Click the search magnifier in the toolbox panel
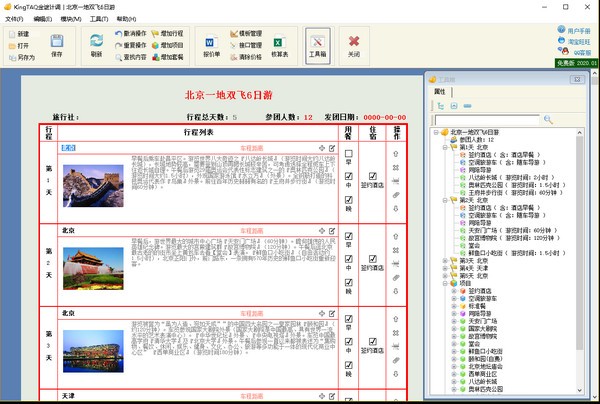Screen dimensions: 600x404 [548, 120]
